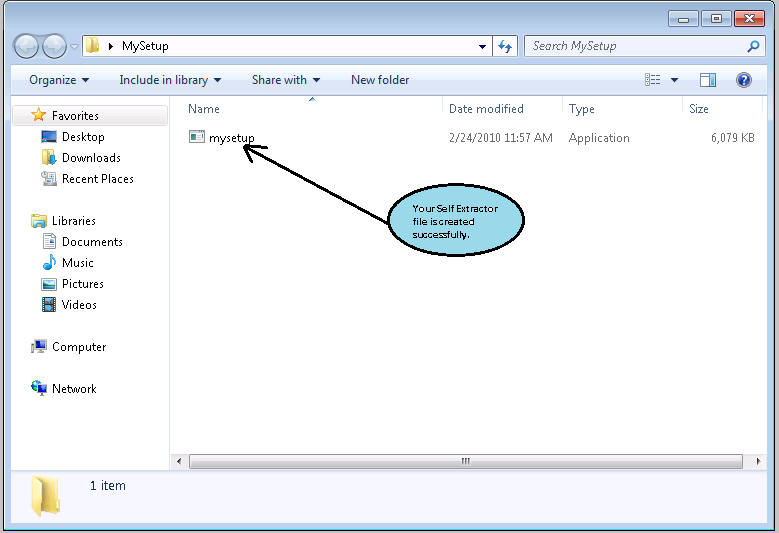Click the Documents library icon
779x533 pixels.
coord(49,241)
